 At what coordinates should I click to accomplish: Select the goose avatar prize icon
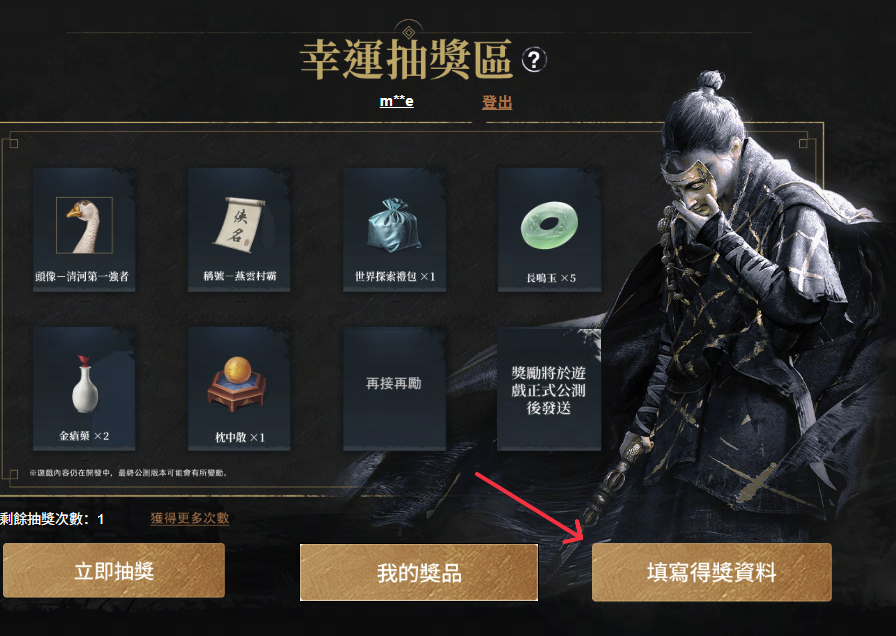pos(85,225)
